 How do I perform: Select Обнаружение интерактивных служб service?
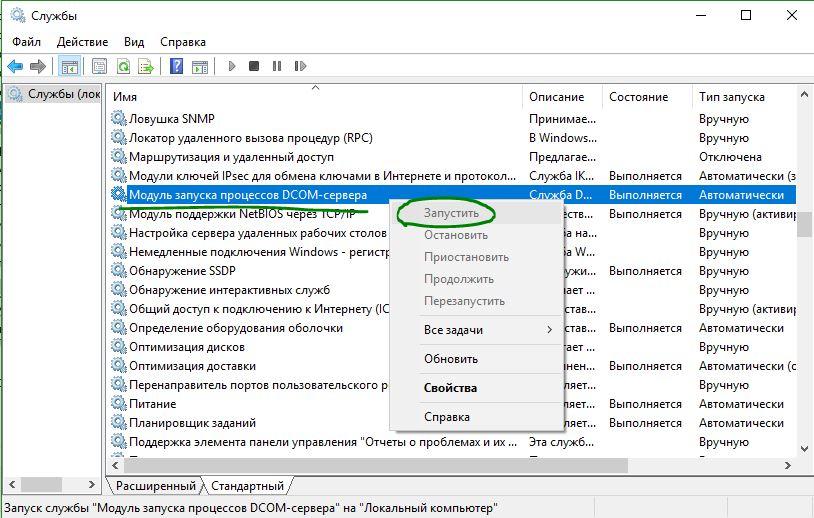coord(229,290)
